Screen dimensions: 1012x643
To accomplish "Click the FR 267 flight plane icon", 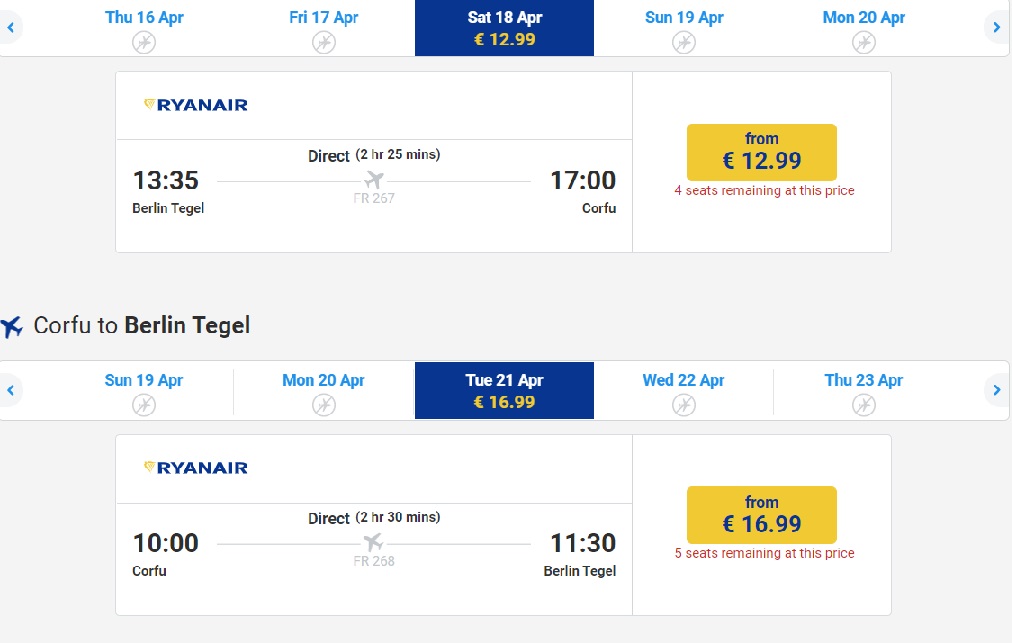I will [374, 180].
